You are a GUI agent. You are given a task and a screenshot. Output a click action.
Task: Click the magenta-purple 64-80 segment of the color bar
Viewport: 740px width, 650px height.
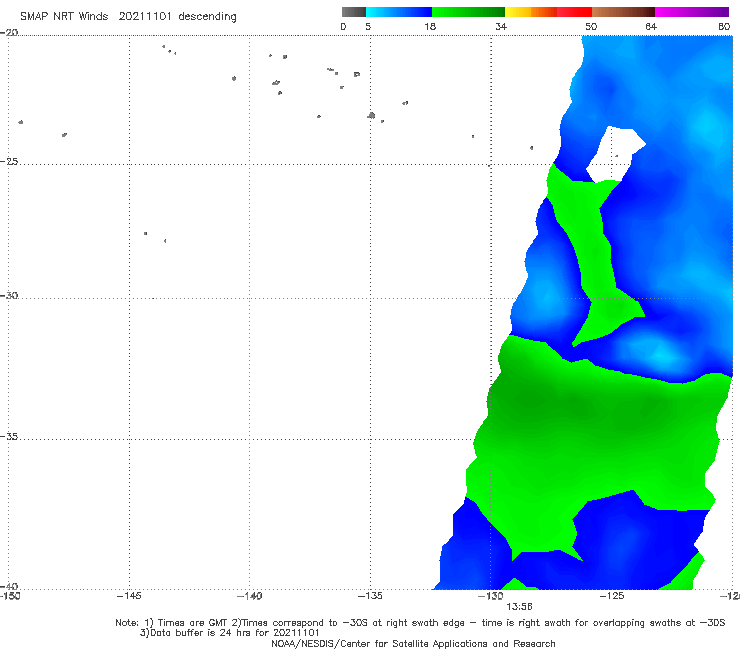pos(692,12)
